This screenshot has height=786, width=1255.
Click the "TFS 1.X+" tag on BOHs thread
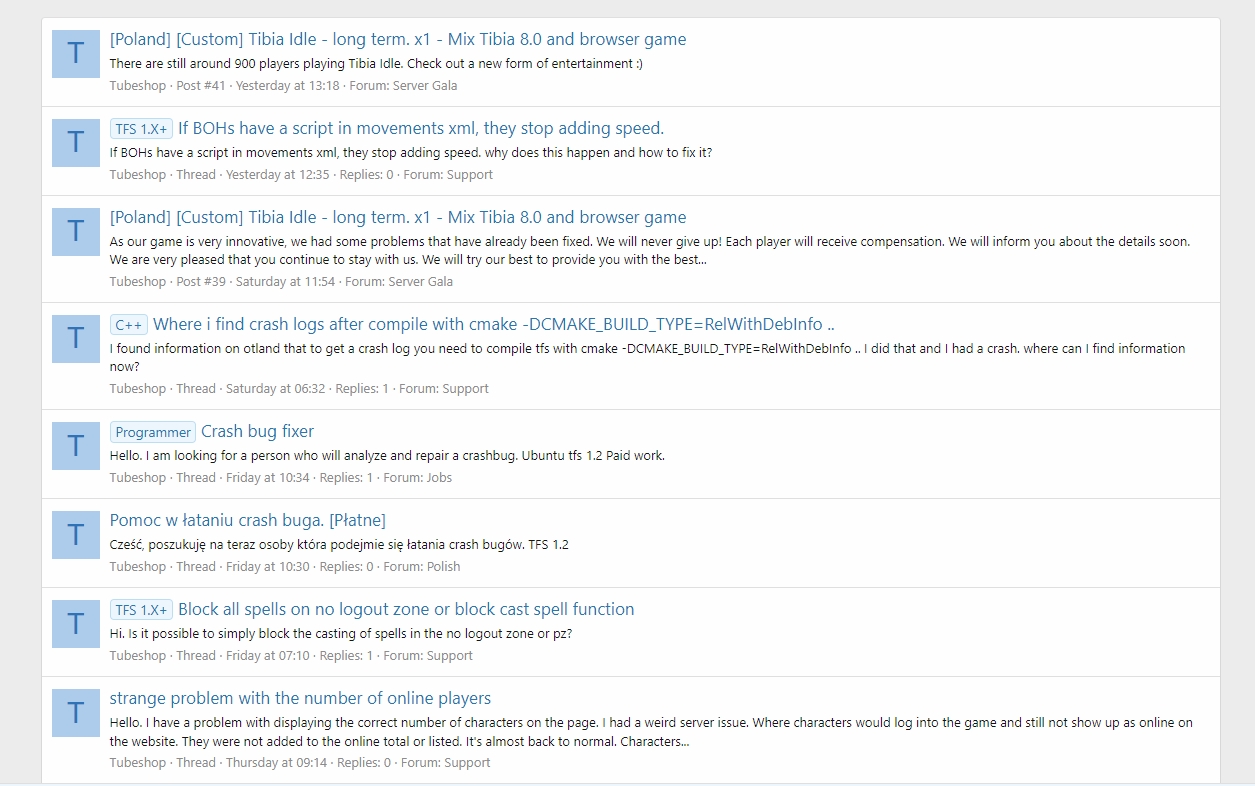(x=141, y=129)
